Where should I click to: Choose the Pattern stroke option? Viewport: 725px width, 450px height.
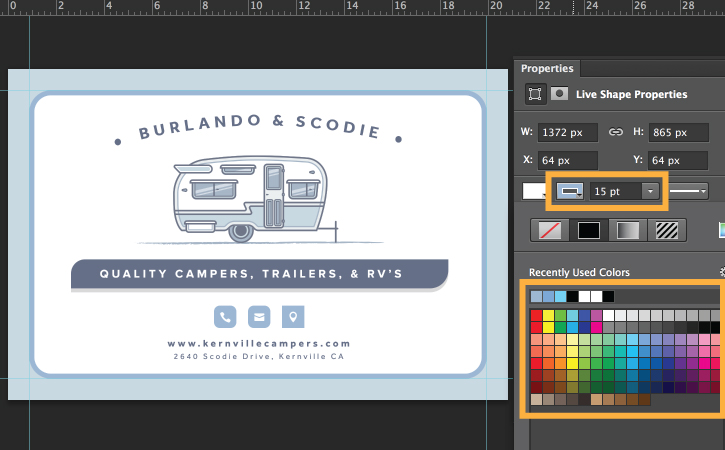pyautogui.click(x=667, y=230)
